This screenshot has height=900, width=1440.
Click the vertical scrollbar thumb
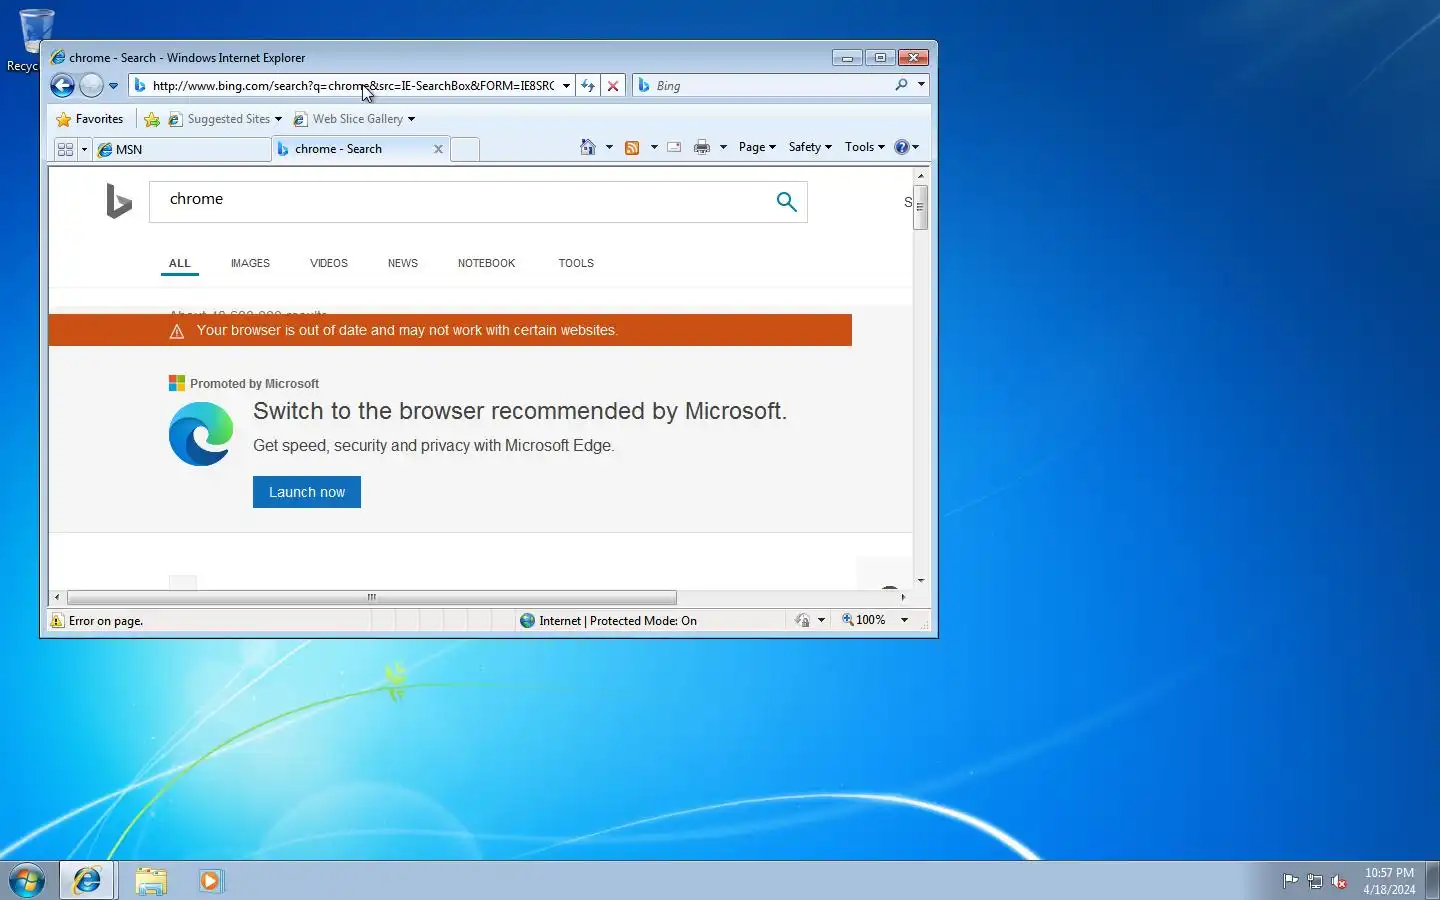(x=921, y=207)
